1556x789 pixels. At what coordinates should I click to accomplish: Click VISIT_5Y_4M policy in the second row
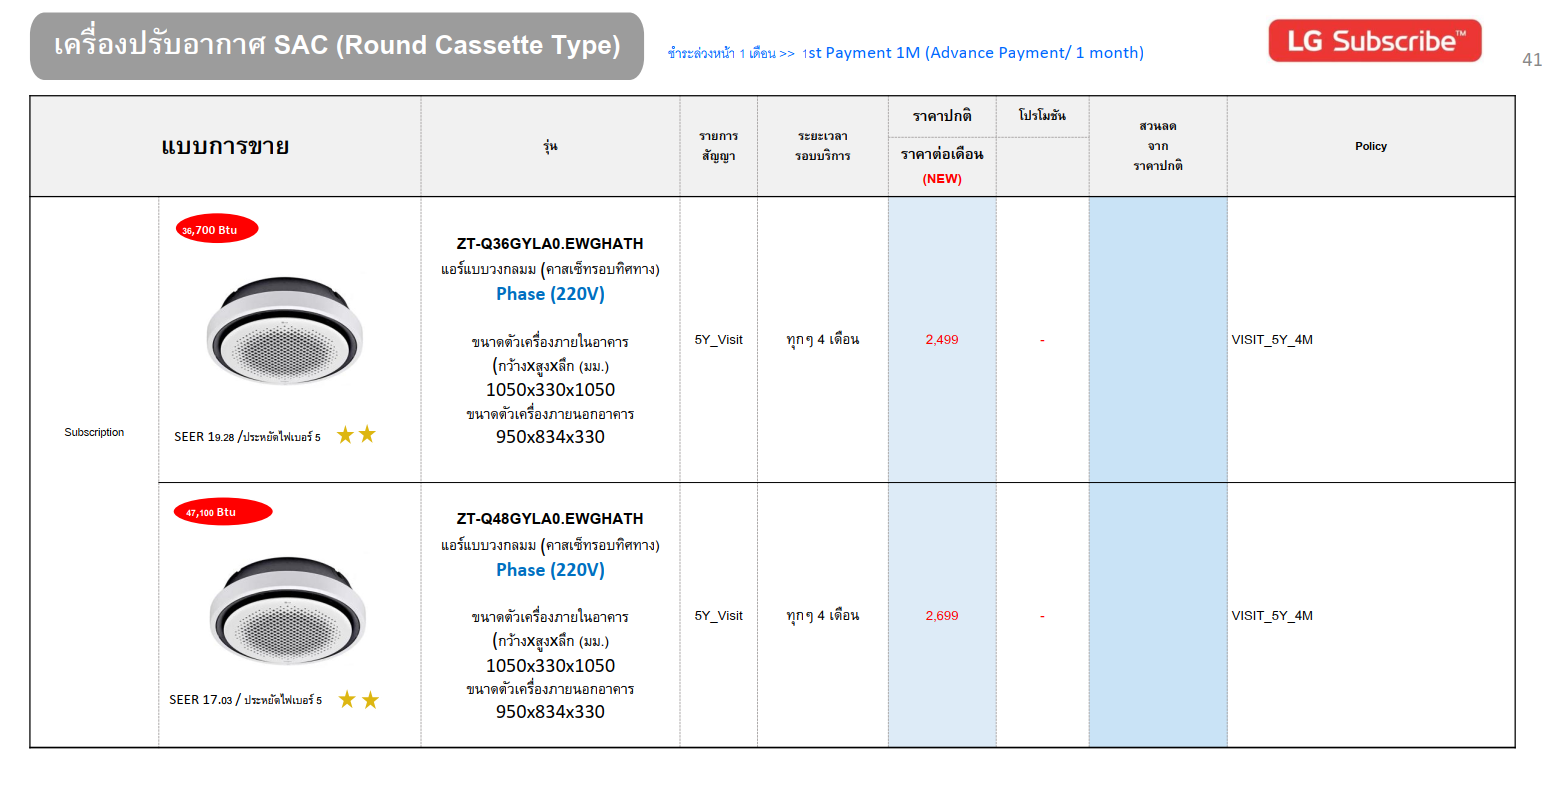coord(1272,616)
